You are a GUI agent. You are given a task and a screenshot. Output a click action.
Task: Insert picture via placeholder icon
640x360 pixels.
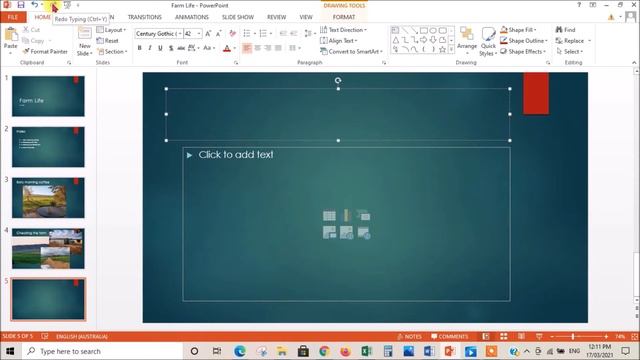(x=329, y=233)
